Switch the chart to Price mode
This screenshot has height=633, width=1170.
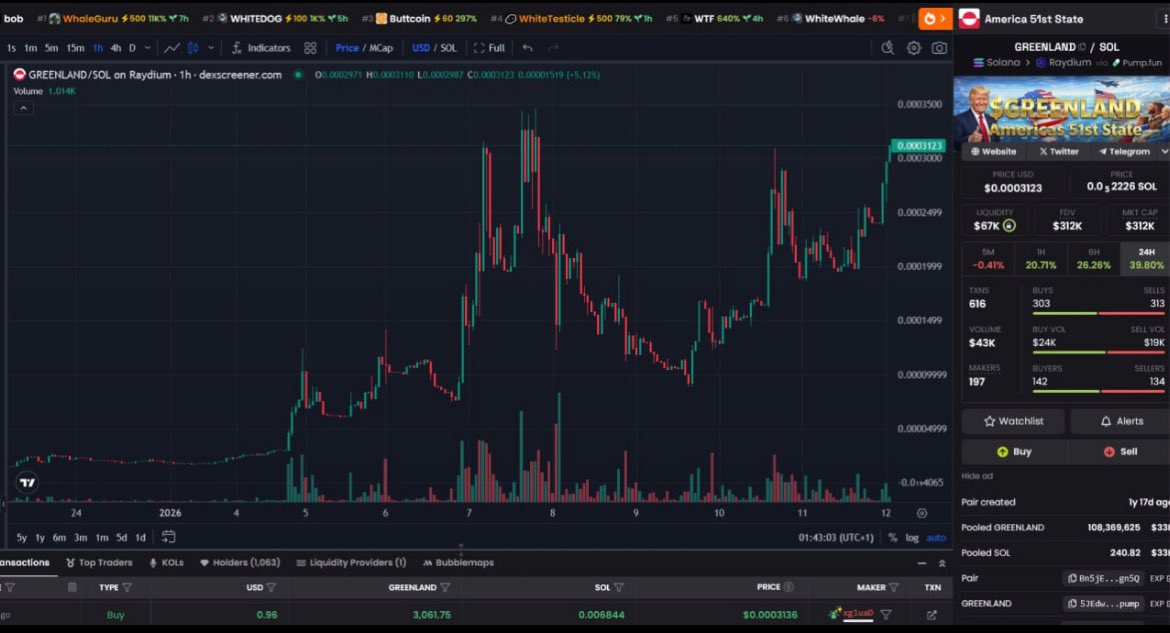[x=347, y=48]
